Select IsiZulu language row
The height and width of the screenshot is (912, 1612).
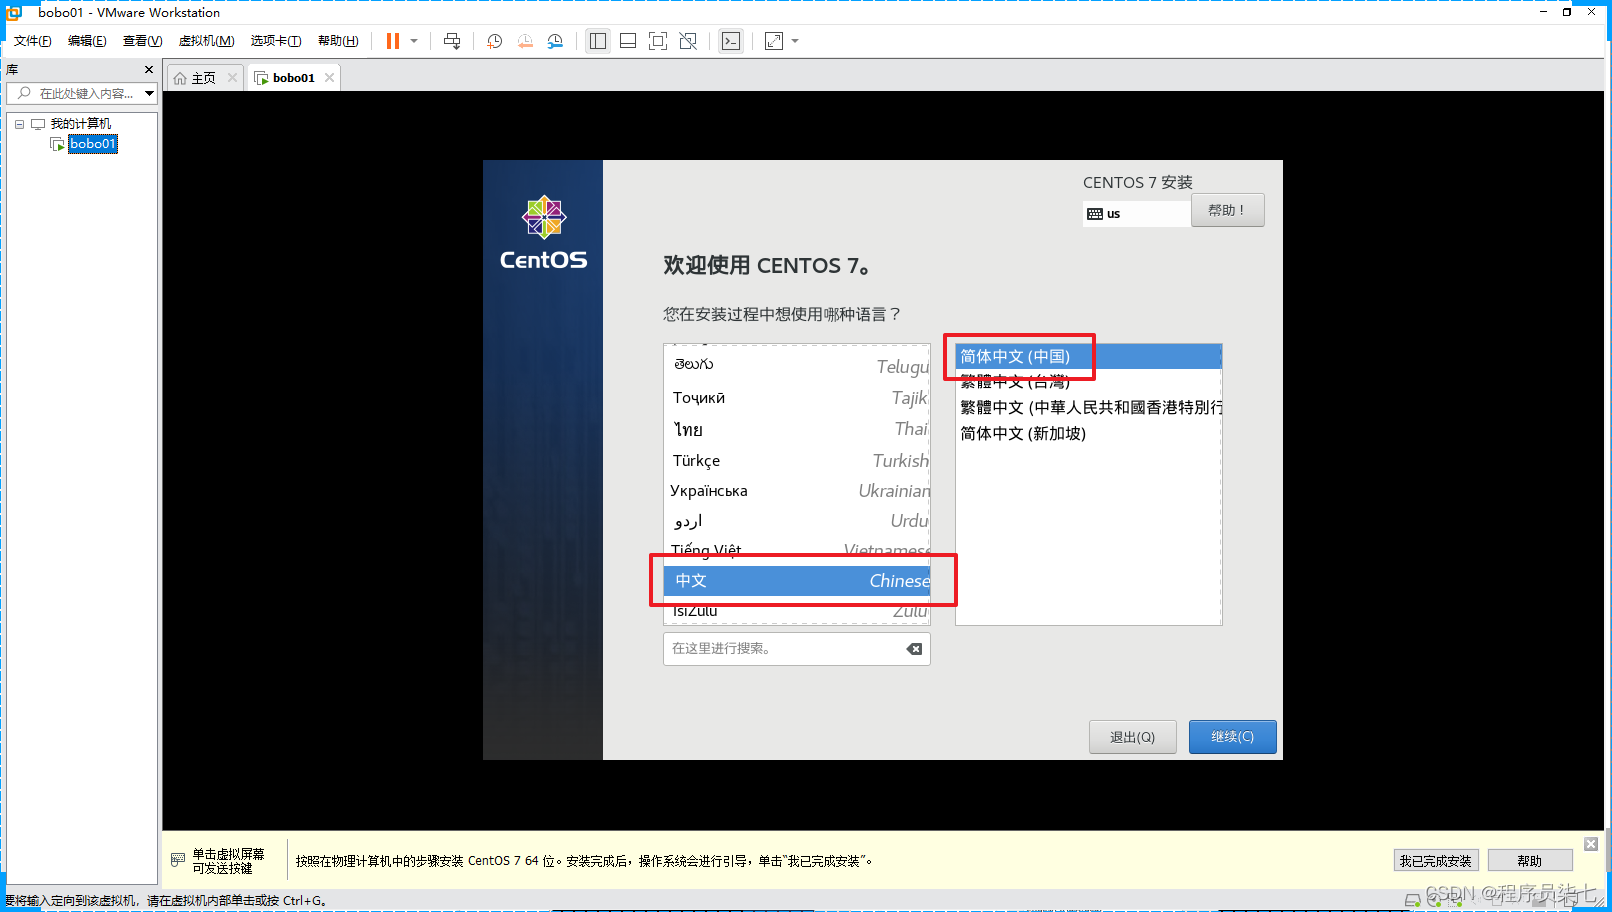coord(797,611)
